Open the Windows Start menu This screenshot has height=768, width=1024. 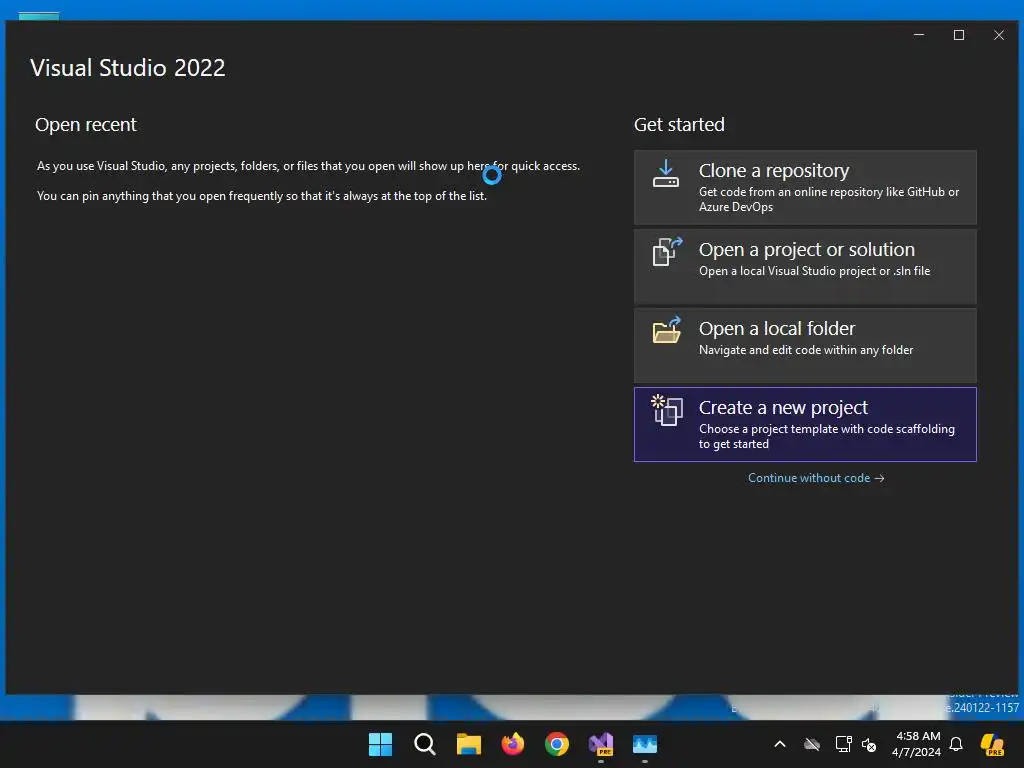(x=380, y=744)
